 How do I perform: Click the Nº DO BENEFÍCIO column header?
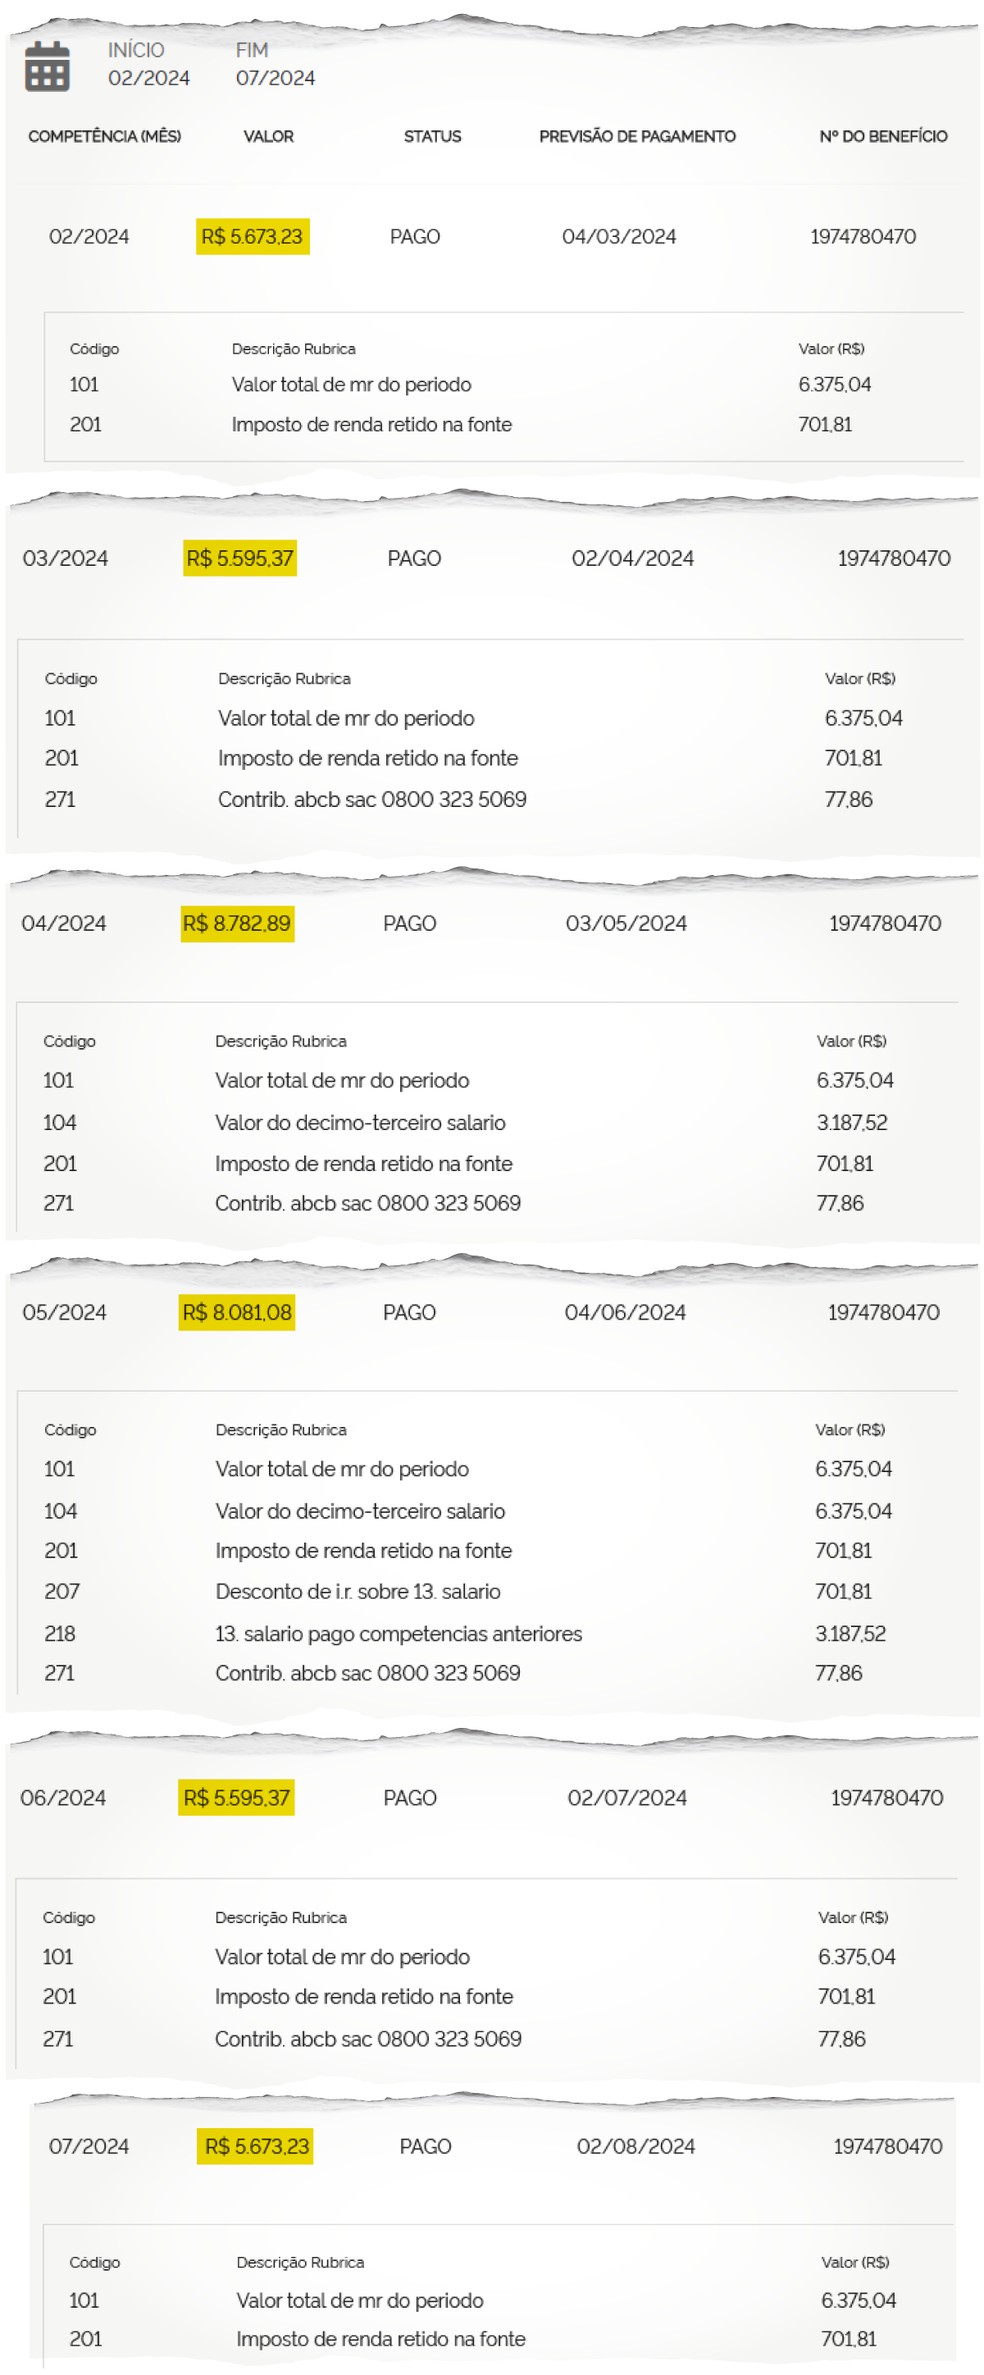click(x=883, y=136)
